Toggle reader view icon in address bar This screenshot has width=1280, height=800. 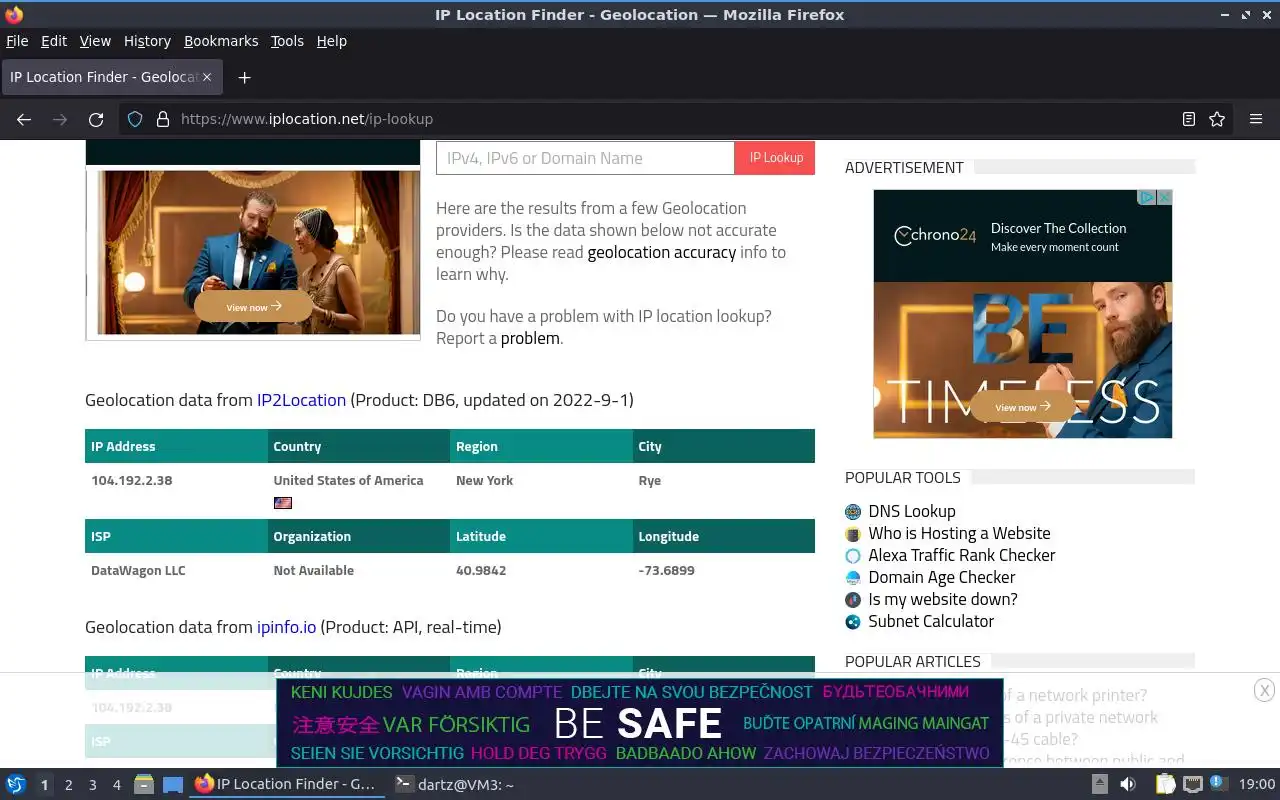pos(1188,119)
